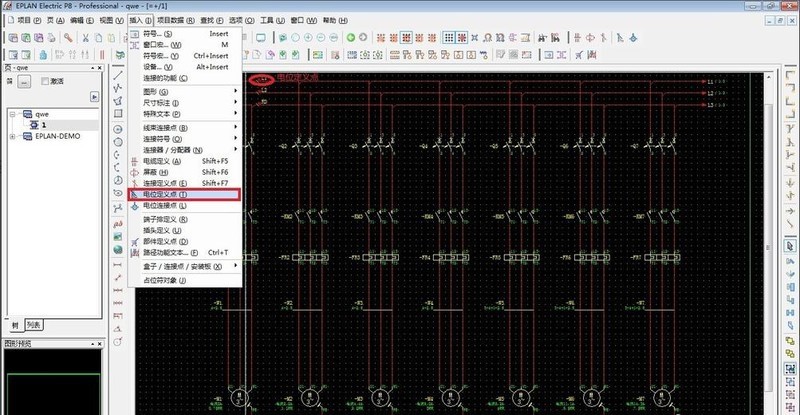This screenshot has width=800, height=415.
Task: Select EPLAN-DEMO in project tree
Action: point(58,136)
